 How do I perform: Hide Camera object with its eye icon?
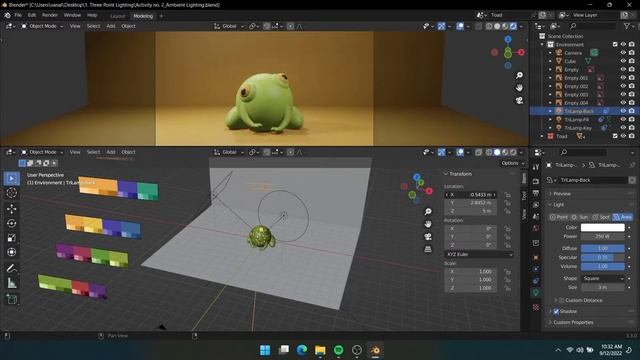(623, 53)
